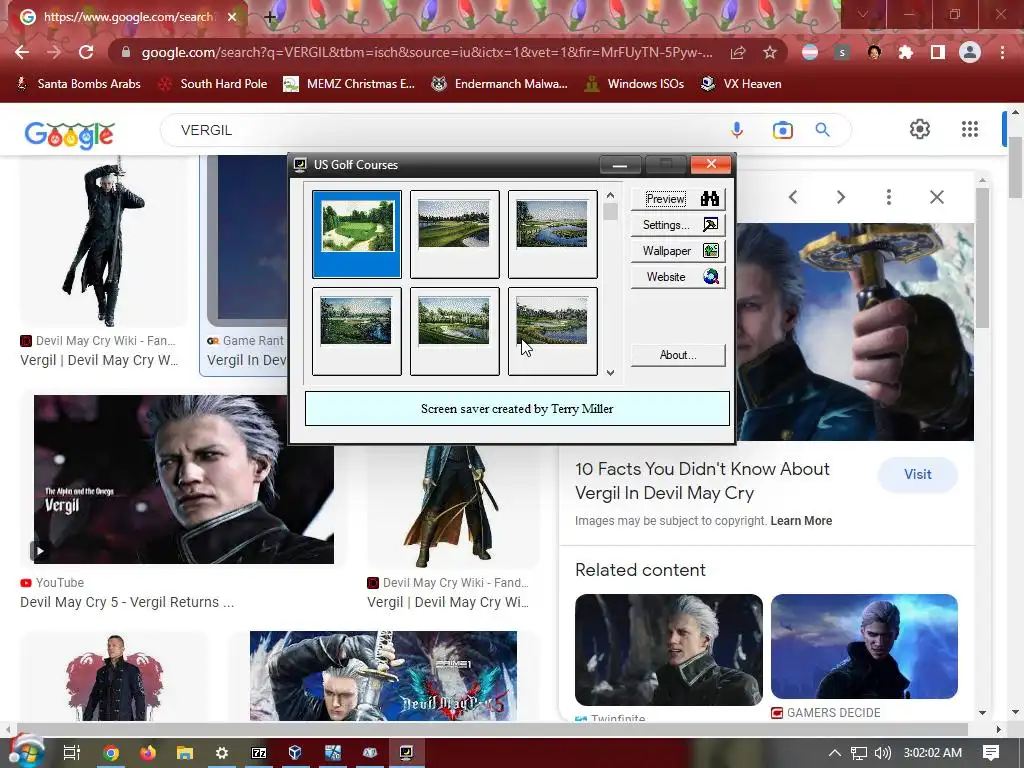The height and width of the screenshot is (768, 1024).
Task: Select the first golf course thumbnail highlighted blue
Action: pos(357,234)
